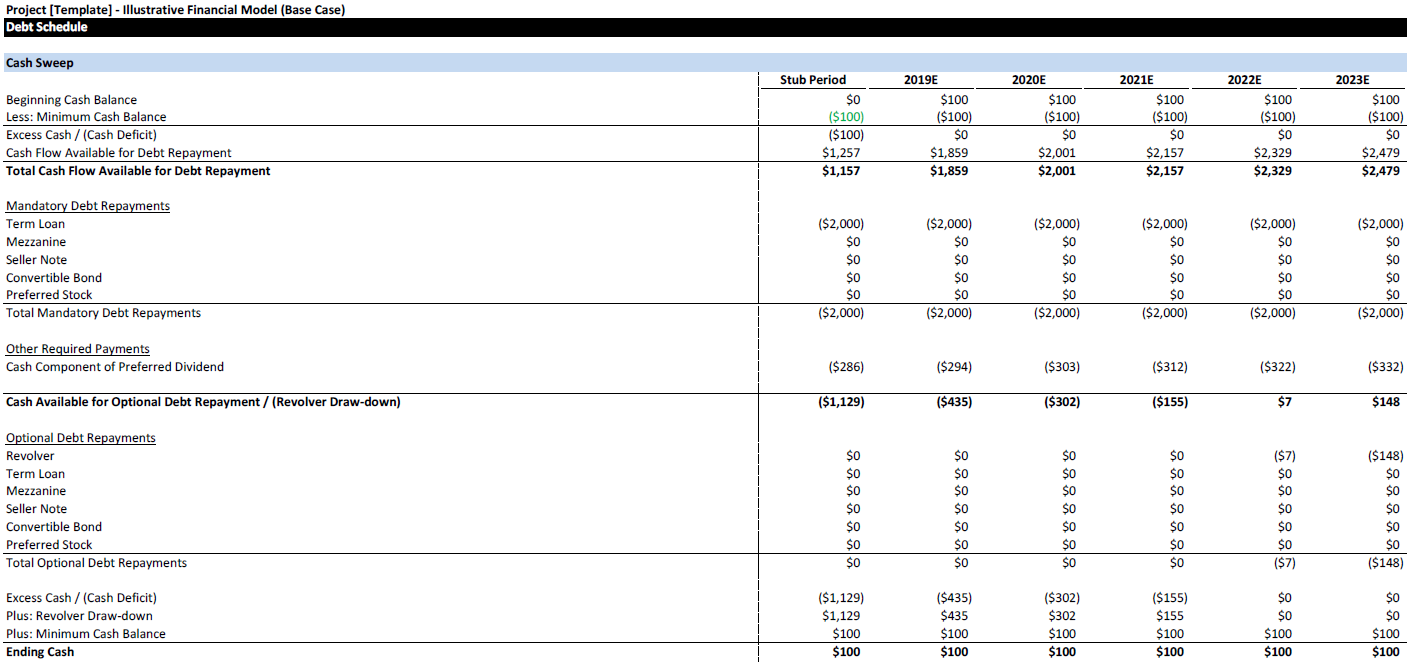Click Total Optional Debt Repayments for 2023E
The width and height of the screenshot is (1414, 670).
click(1384, 563)
